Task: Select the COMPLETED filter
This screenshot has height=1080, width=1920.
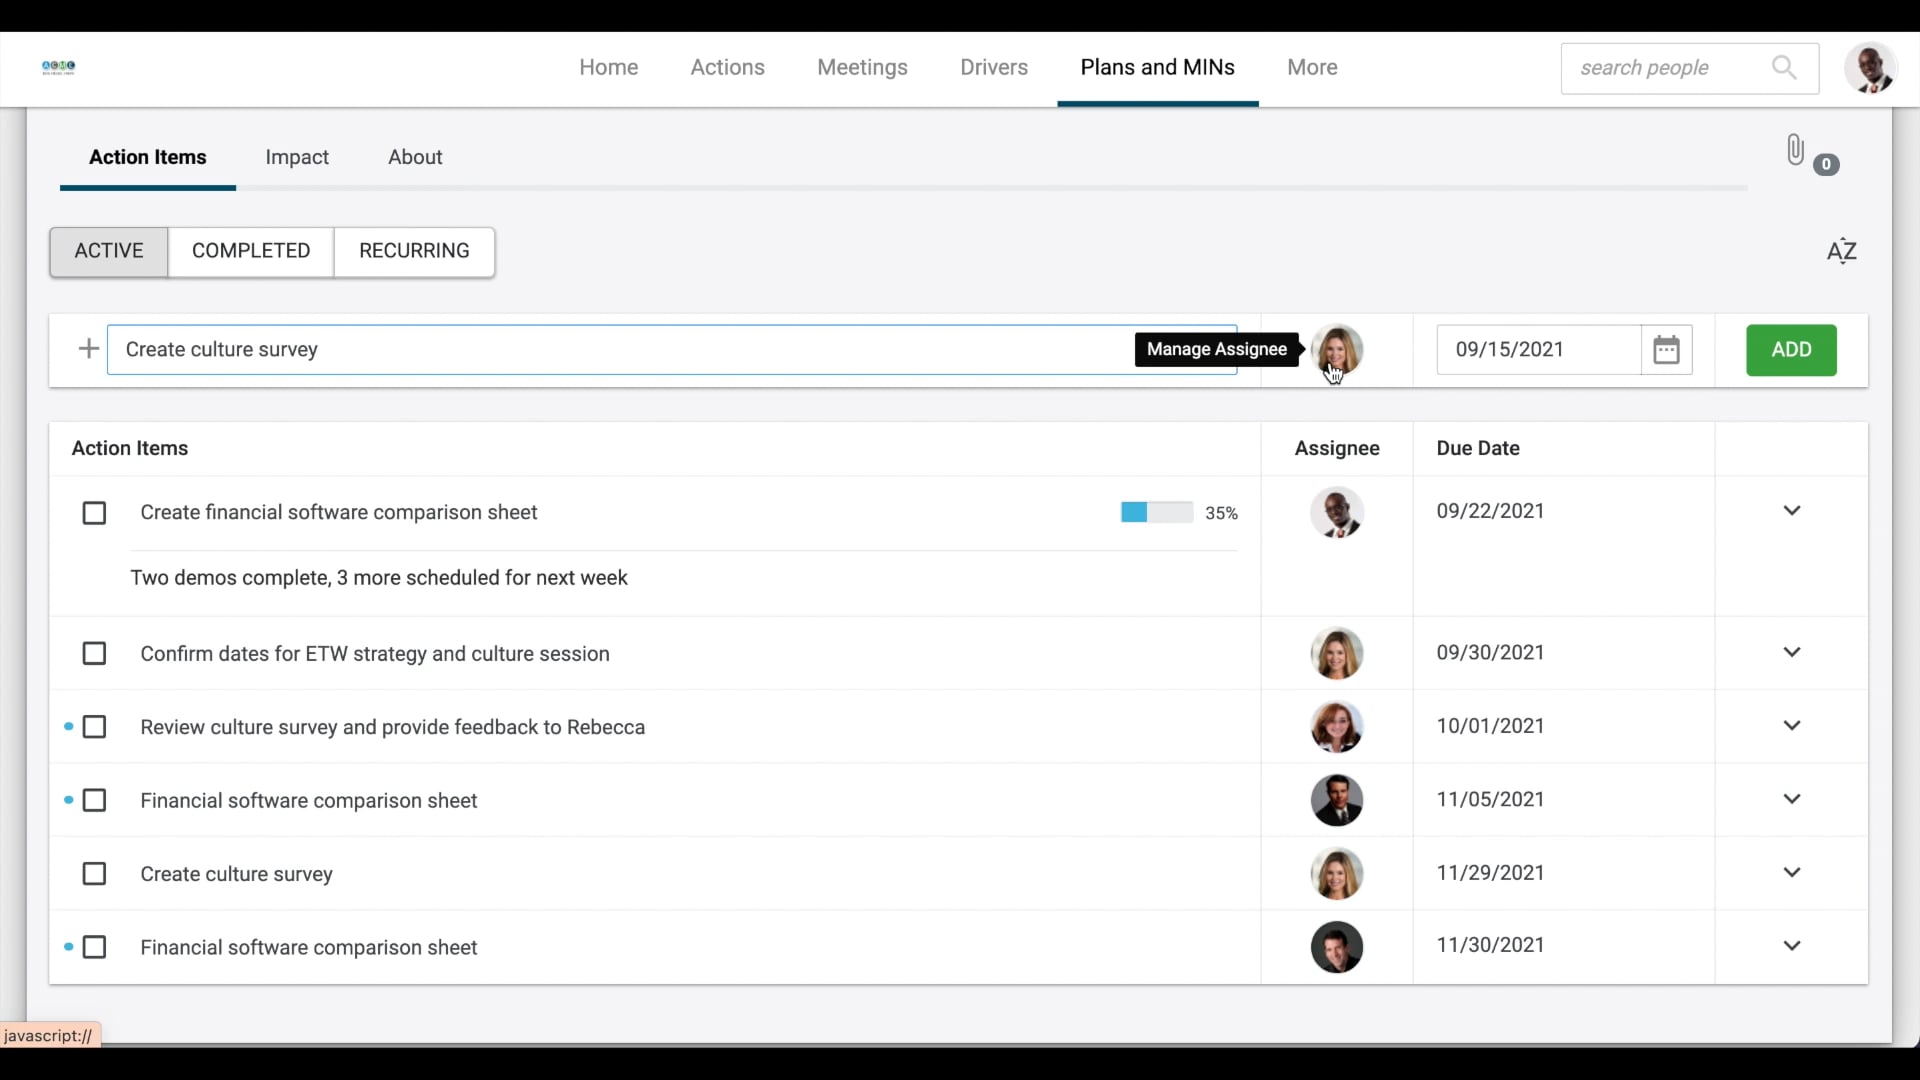Action: point(251,251)
